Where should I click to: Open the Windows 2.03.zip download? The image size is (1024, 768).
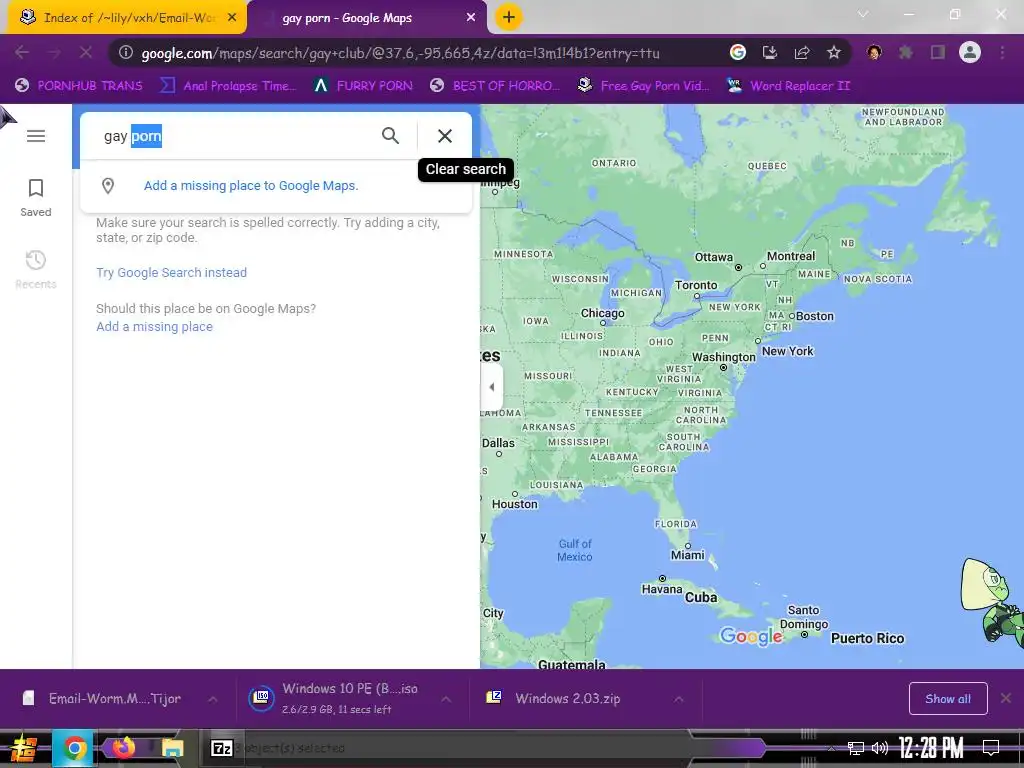coord(555,698)
